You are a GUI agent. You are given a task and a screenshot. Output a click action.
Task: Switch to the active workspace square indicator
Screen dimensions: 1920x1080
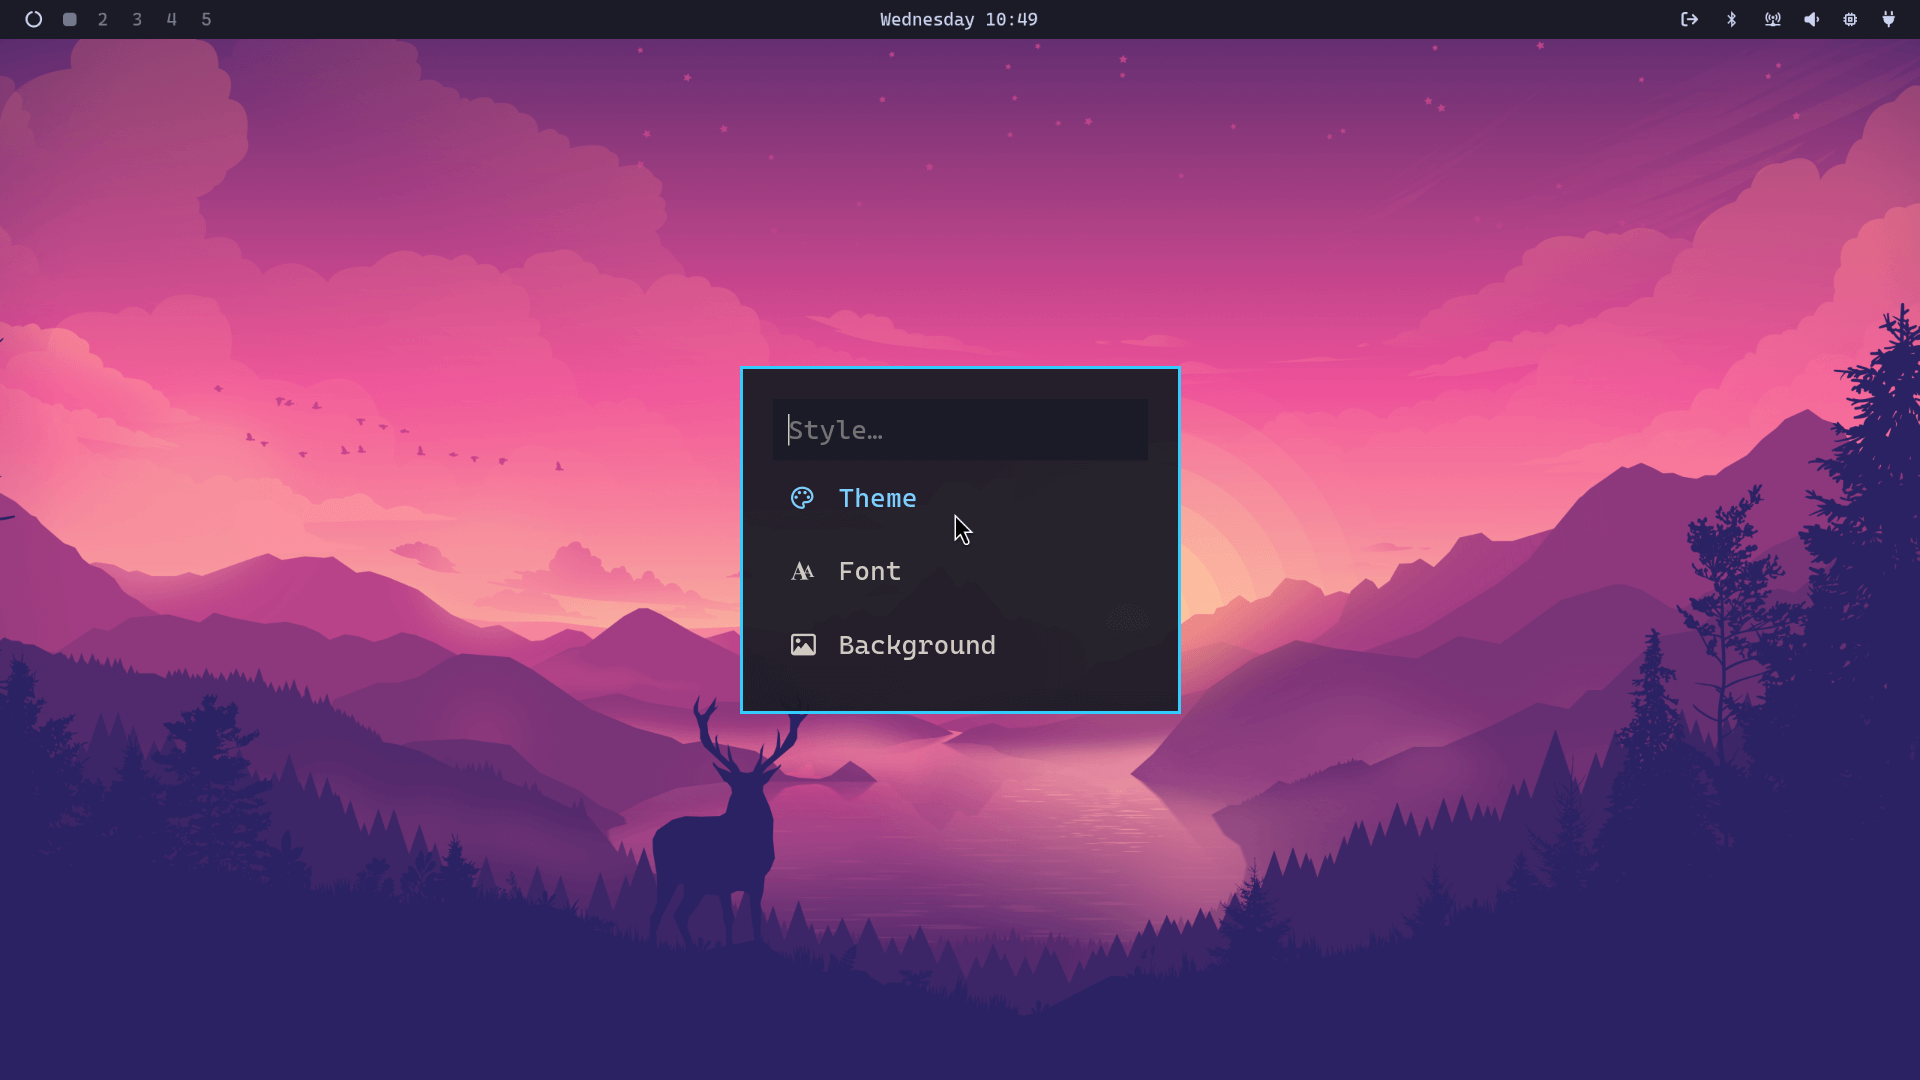click(x=70, y=19)
